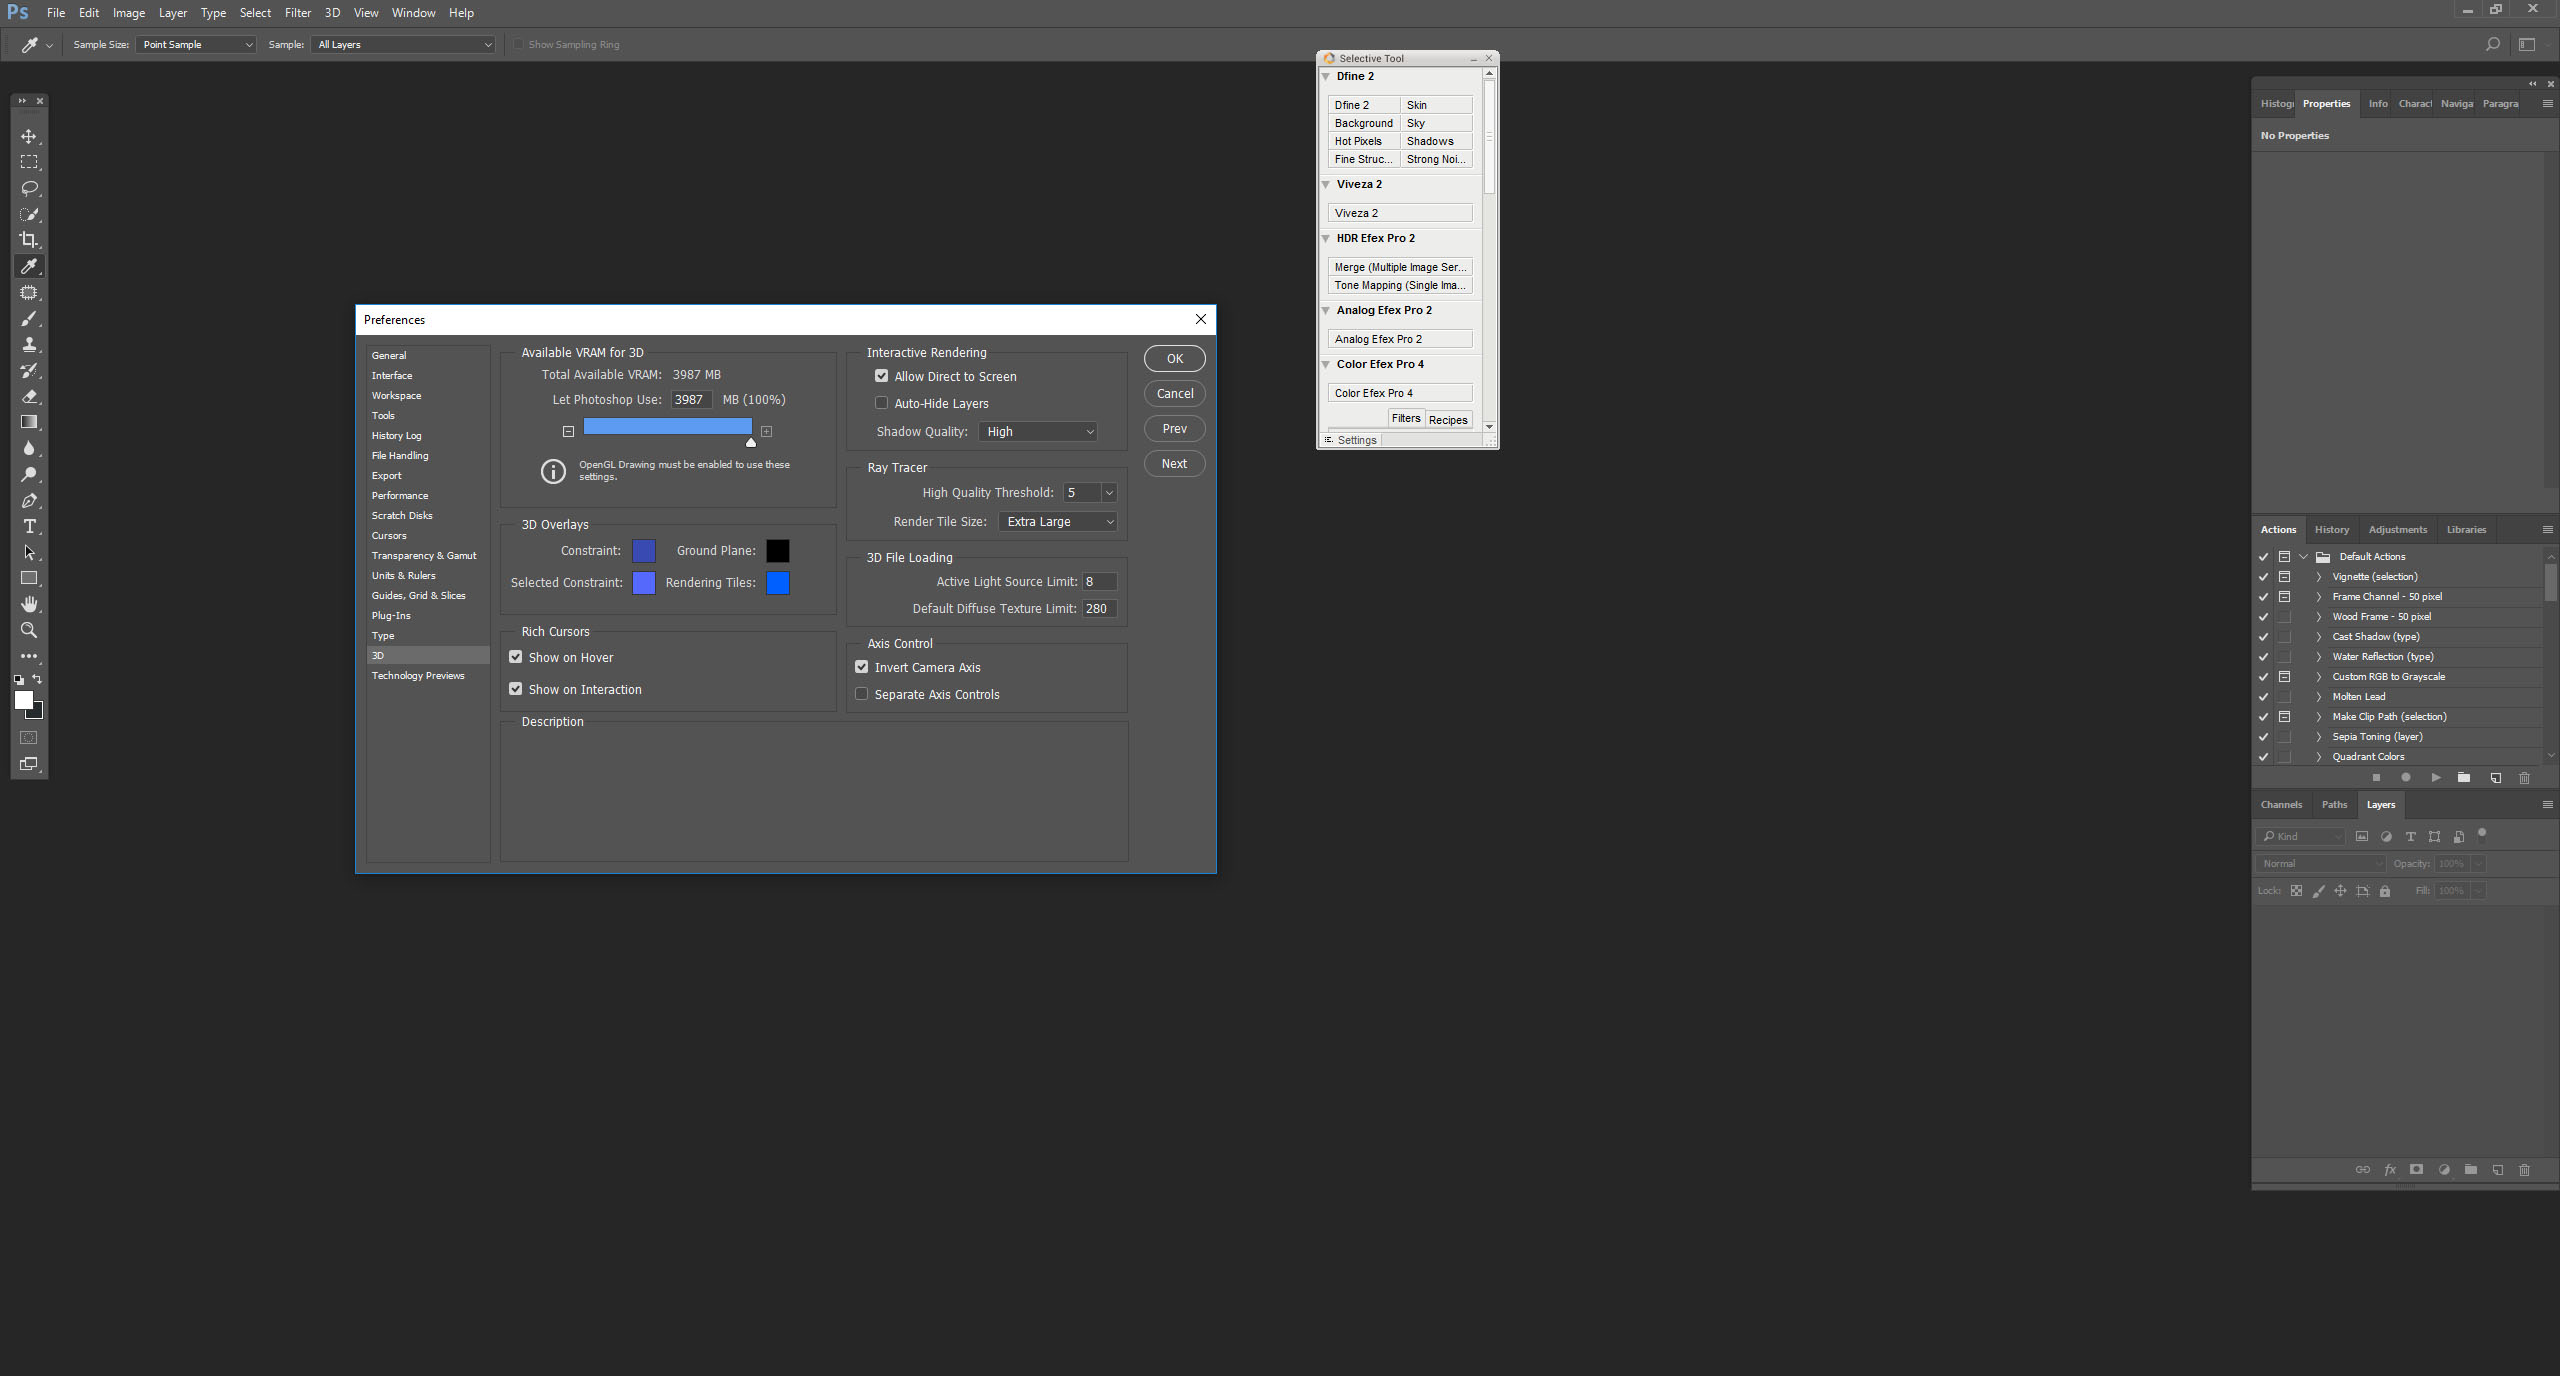Image resolution: width=2560 pixels, height=1376 pixels.
Task: Click the Add layer mask icon
Action: point(2416,1170)
